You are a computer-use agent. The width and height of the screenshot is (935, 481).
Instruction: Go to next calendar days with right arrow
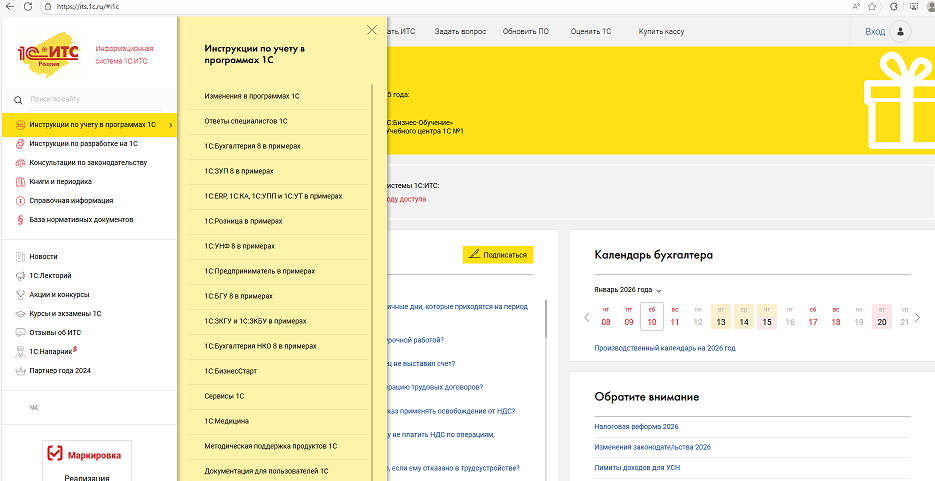918,318
